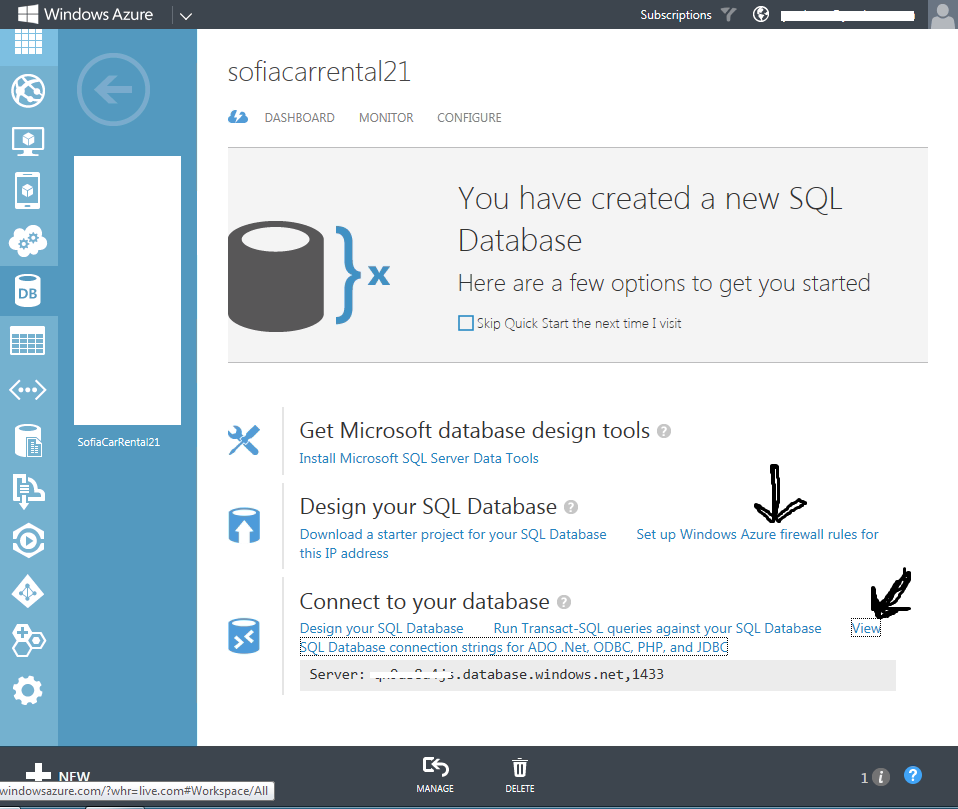Viewport: 958px width, 809px height.
Task: Open Cloud Services in the sidebar
Action: tap(28, 241)
